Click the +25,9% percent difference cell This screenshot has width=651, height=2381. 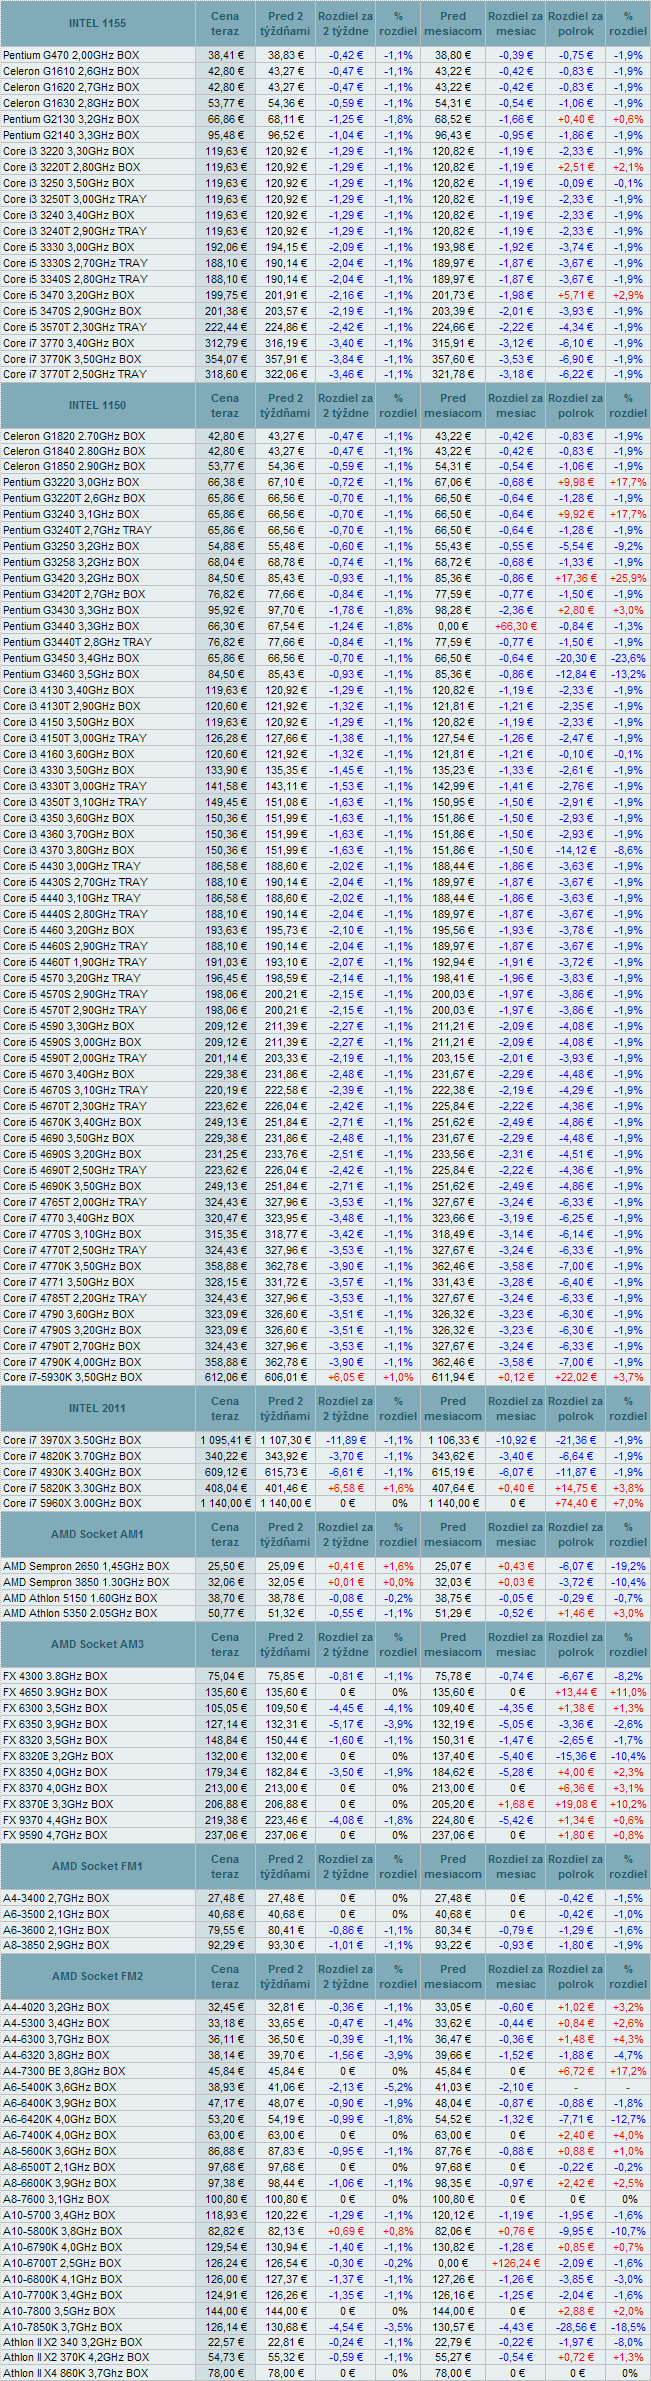coord(628,578)
